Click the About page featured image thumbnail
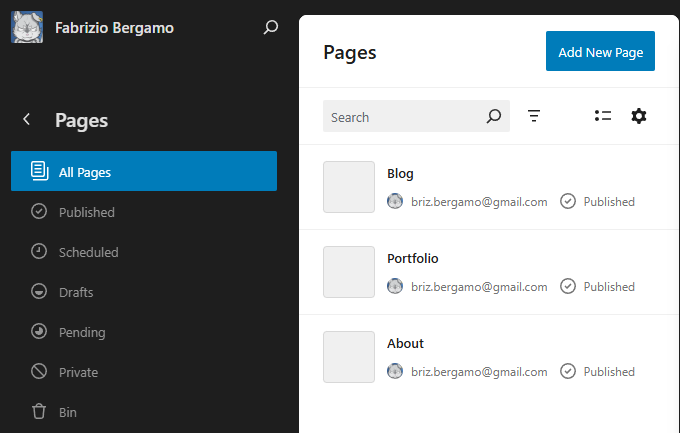680x433 pixels. tap(349, 357)
